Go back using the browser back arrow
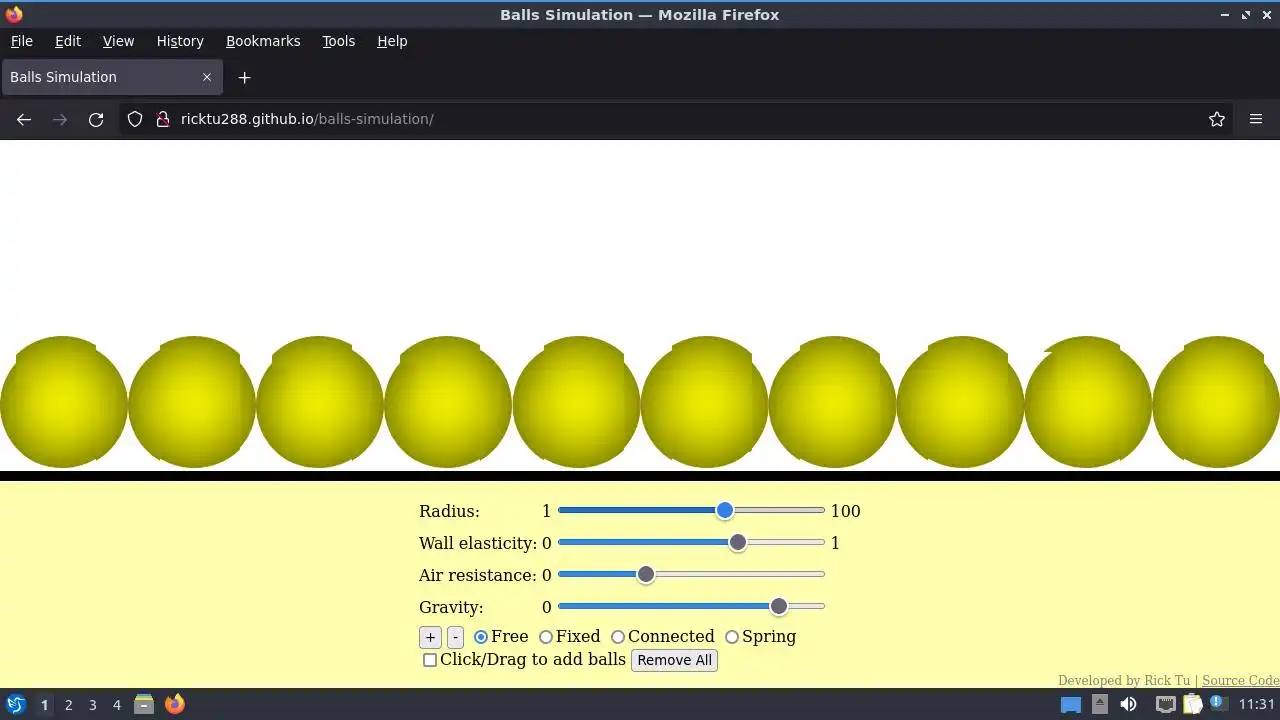This screenshot has width=1280, height=720. pos(24,119)
